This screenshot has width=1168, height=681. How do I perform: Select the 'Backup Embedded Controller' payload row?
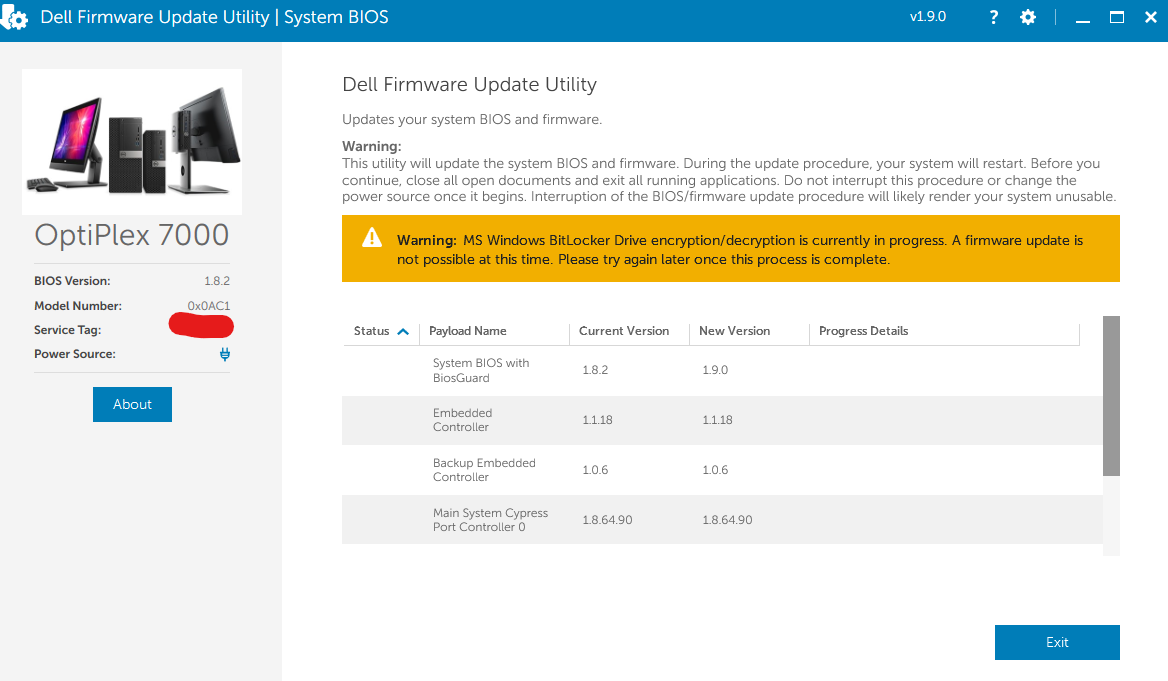(x=723, y=470)
